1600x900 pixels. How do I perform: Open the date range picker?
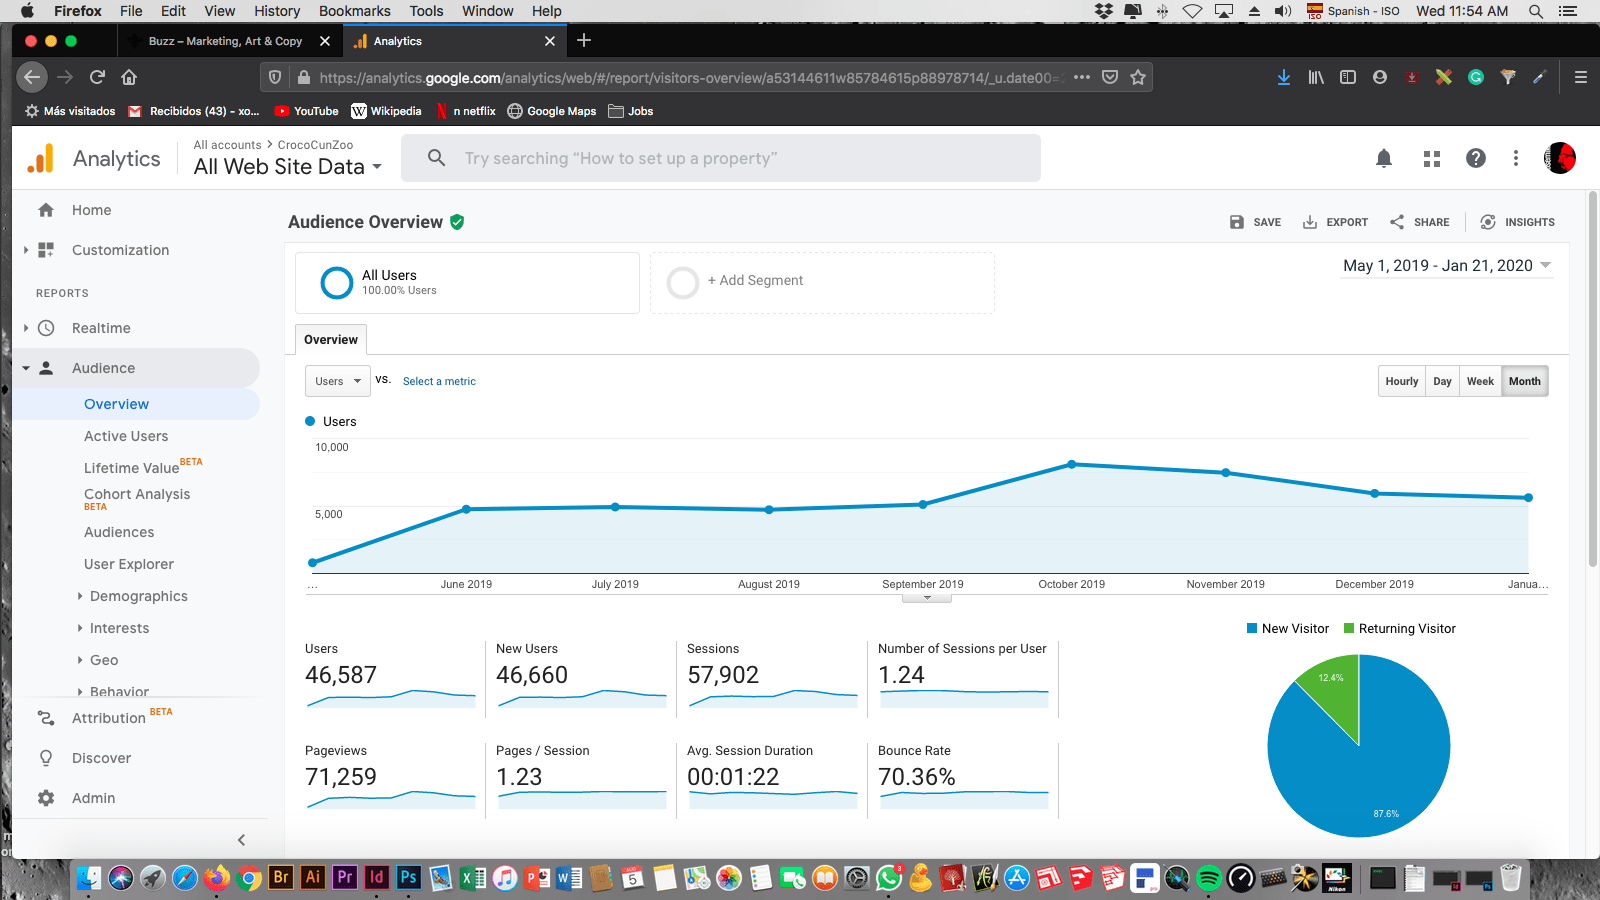[x=1446, y=265]
